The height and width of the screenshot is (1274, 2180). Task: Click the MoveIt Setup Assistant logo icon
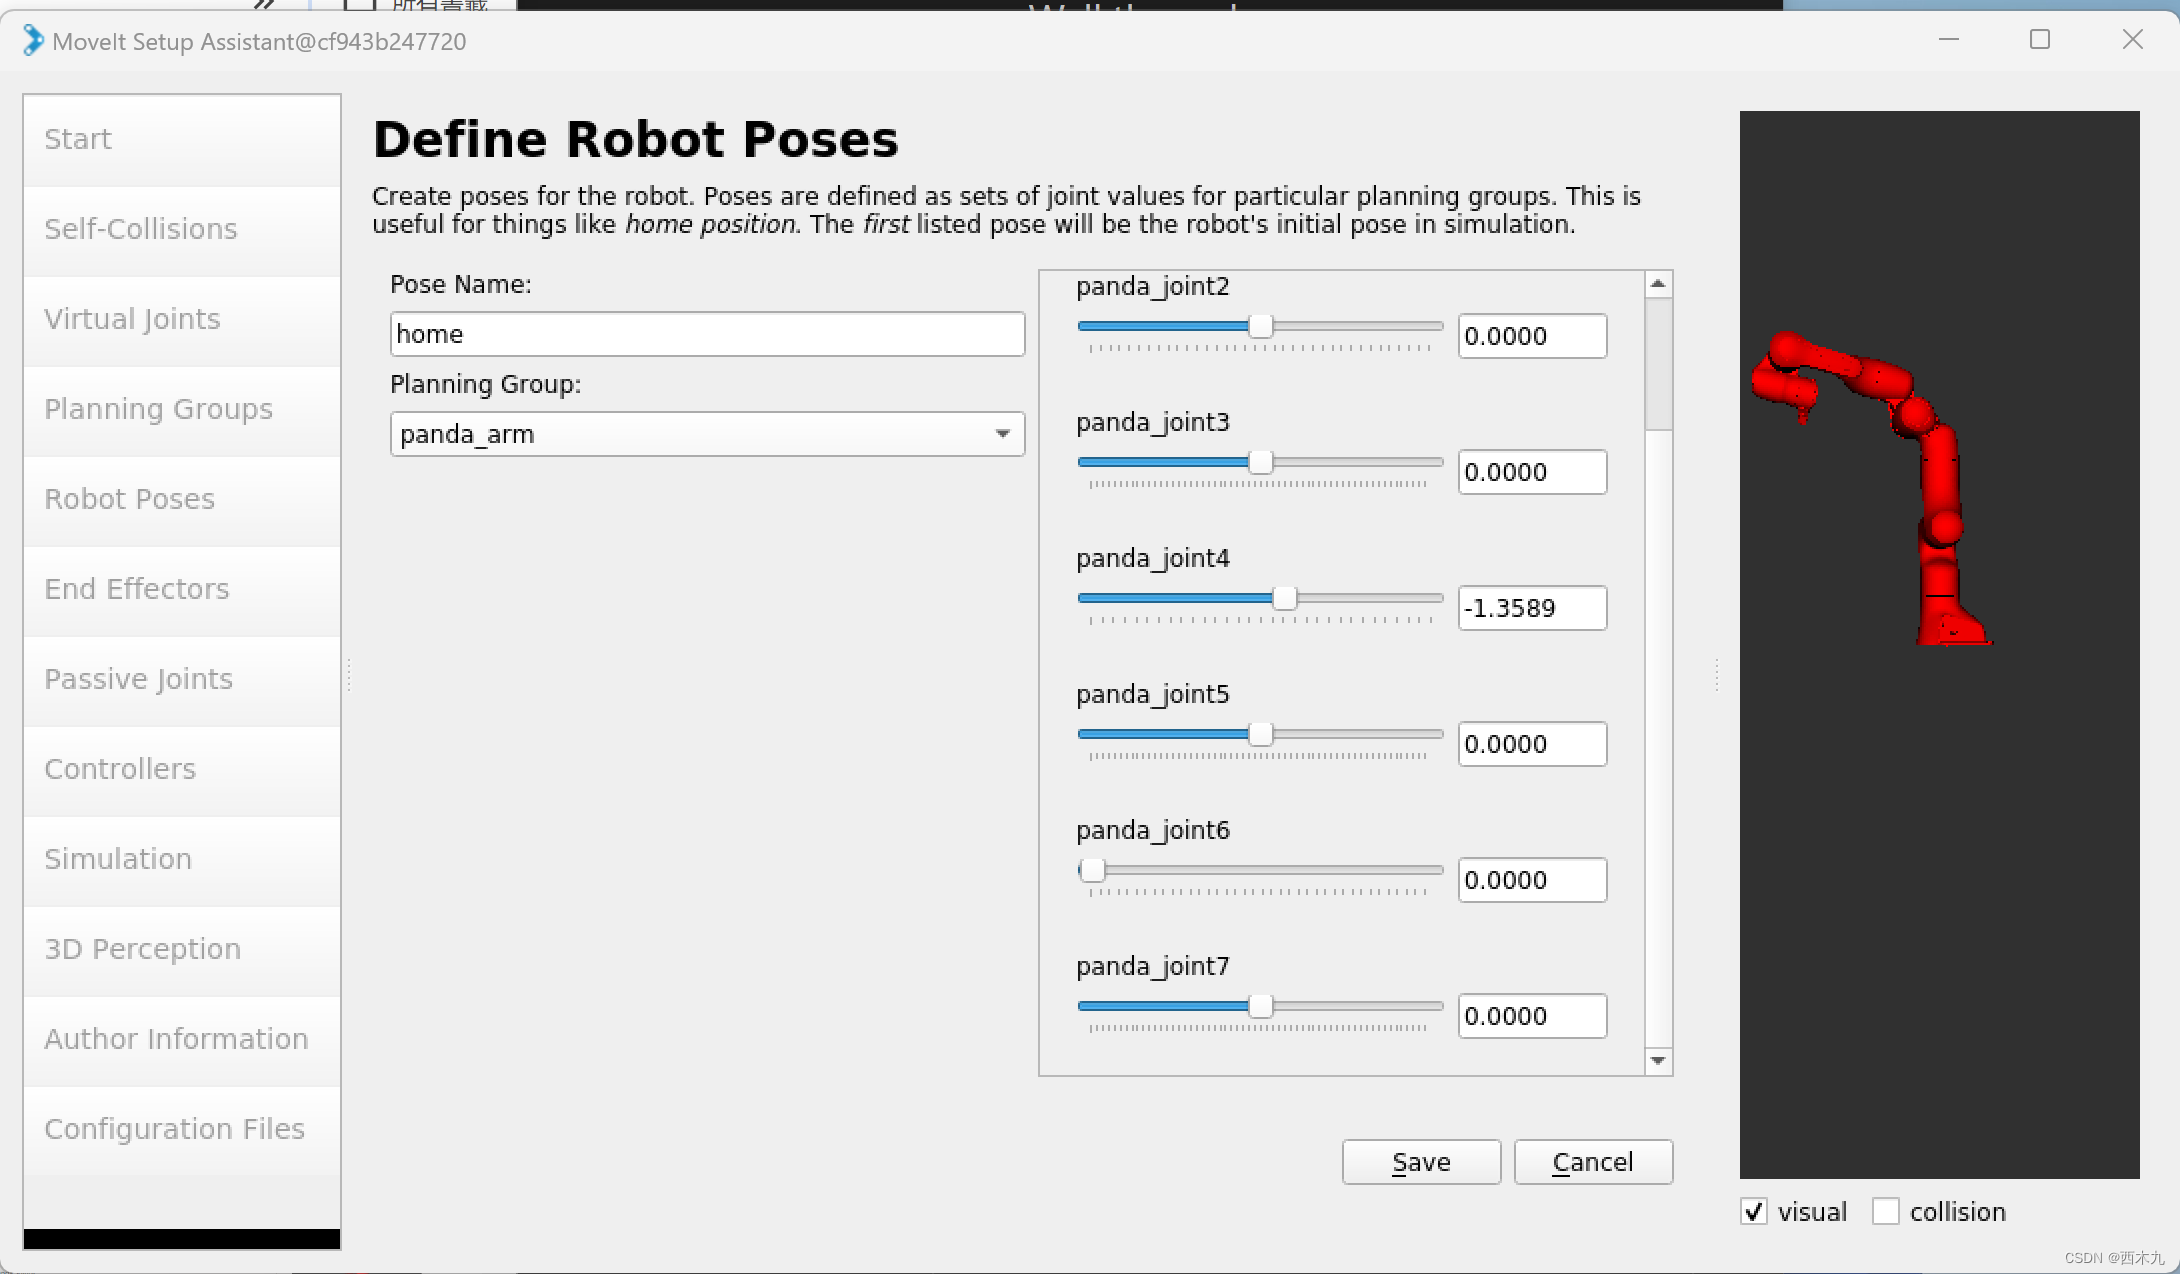coord(33,41)
